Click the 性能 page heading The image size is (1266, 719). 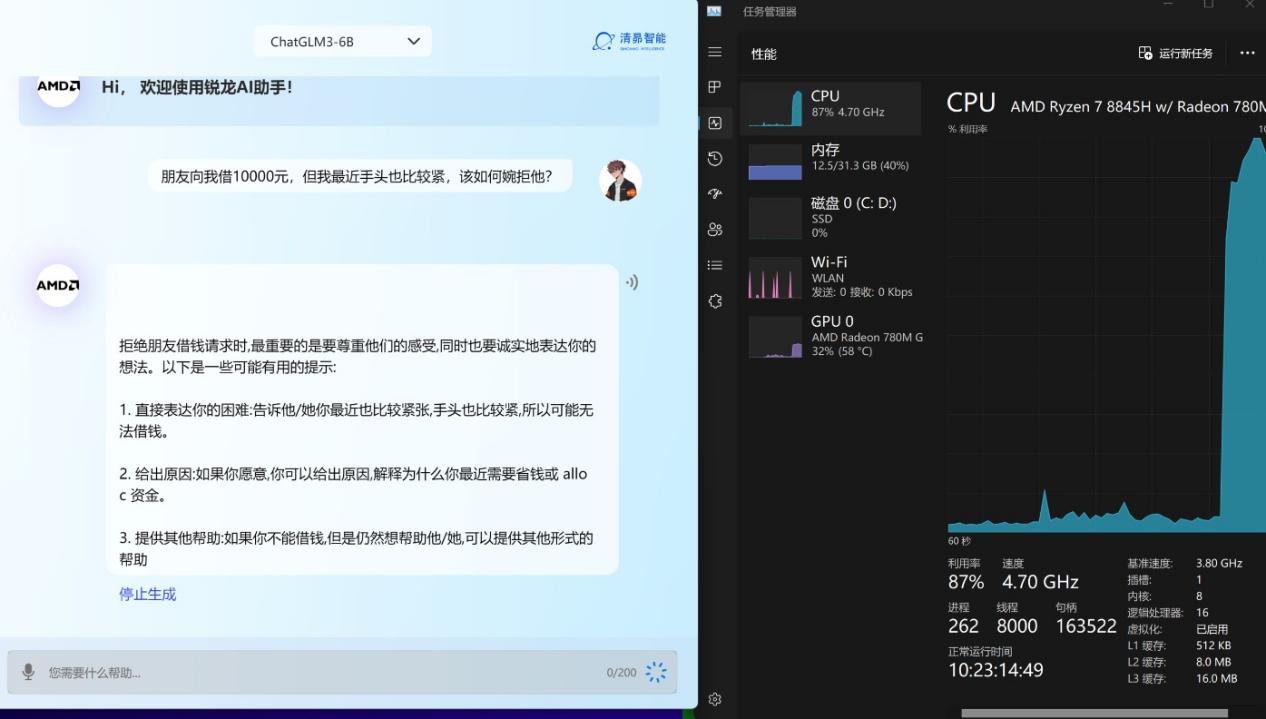pos(764,54)
